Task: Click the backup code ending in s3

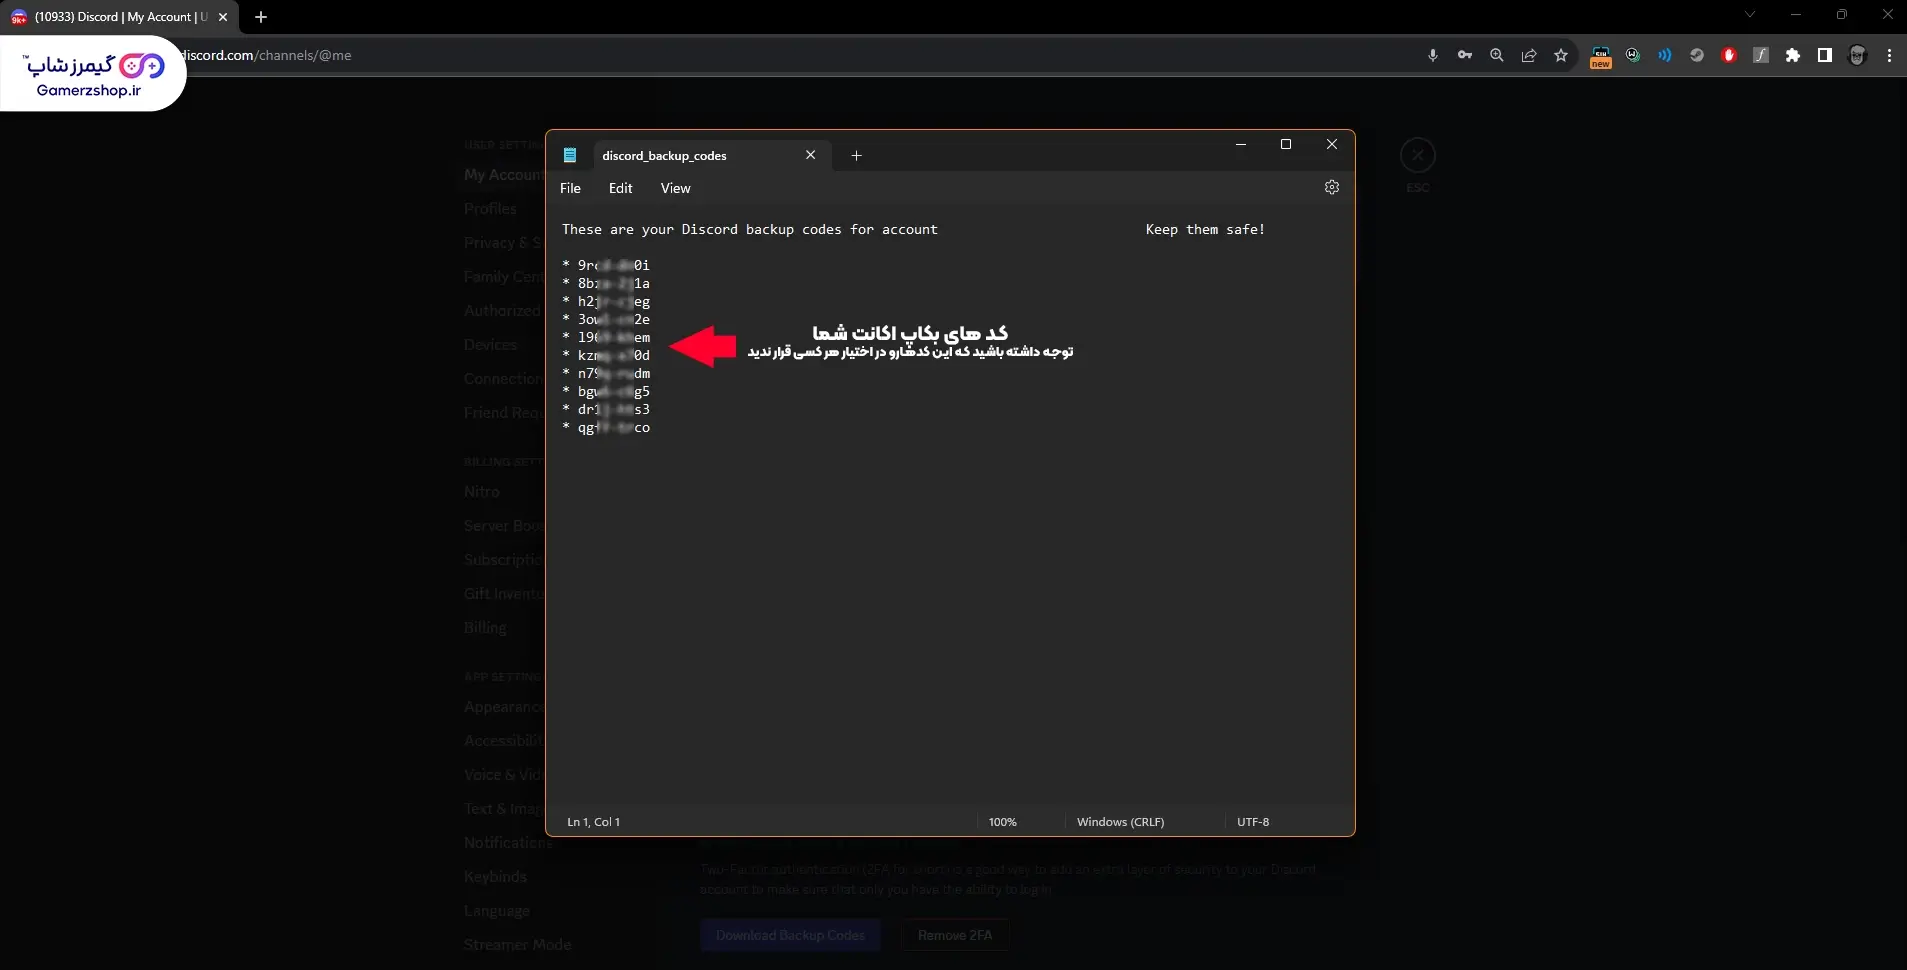Action: click(613, 409)
